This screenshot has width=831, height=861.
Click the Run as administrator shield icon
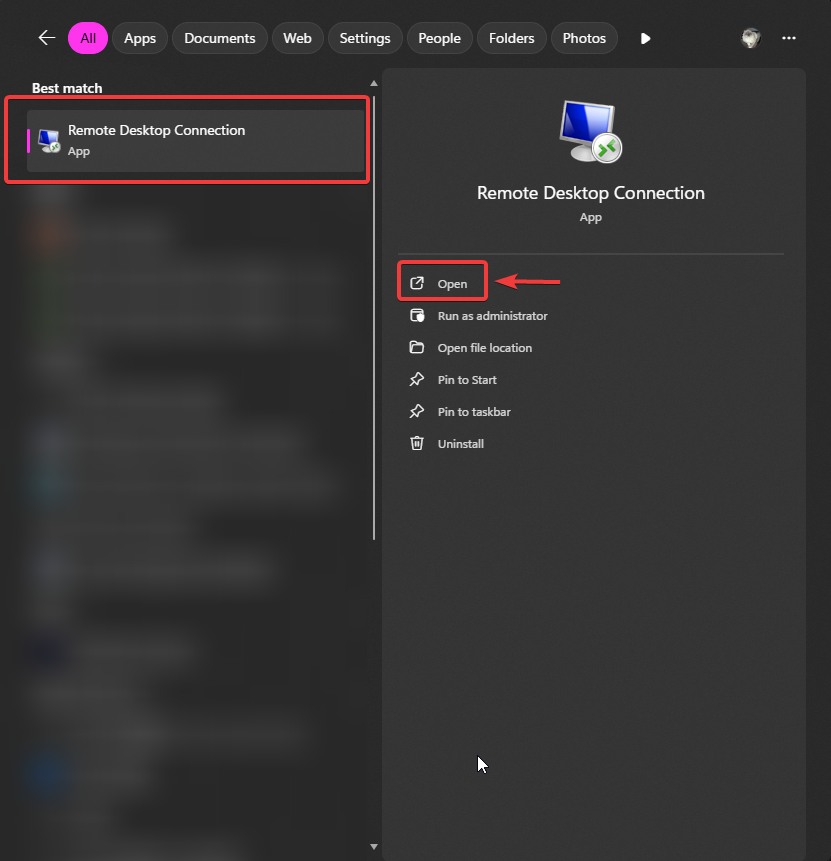417,315
